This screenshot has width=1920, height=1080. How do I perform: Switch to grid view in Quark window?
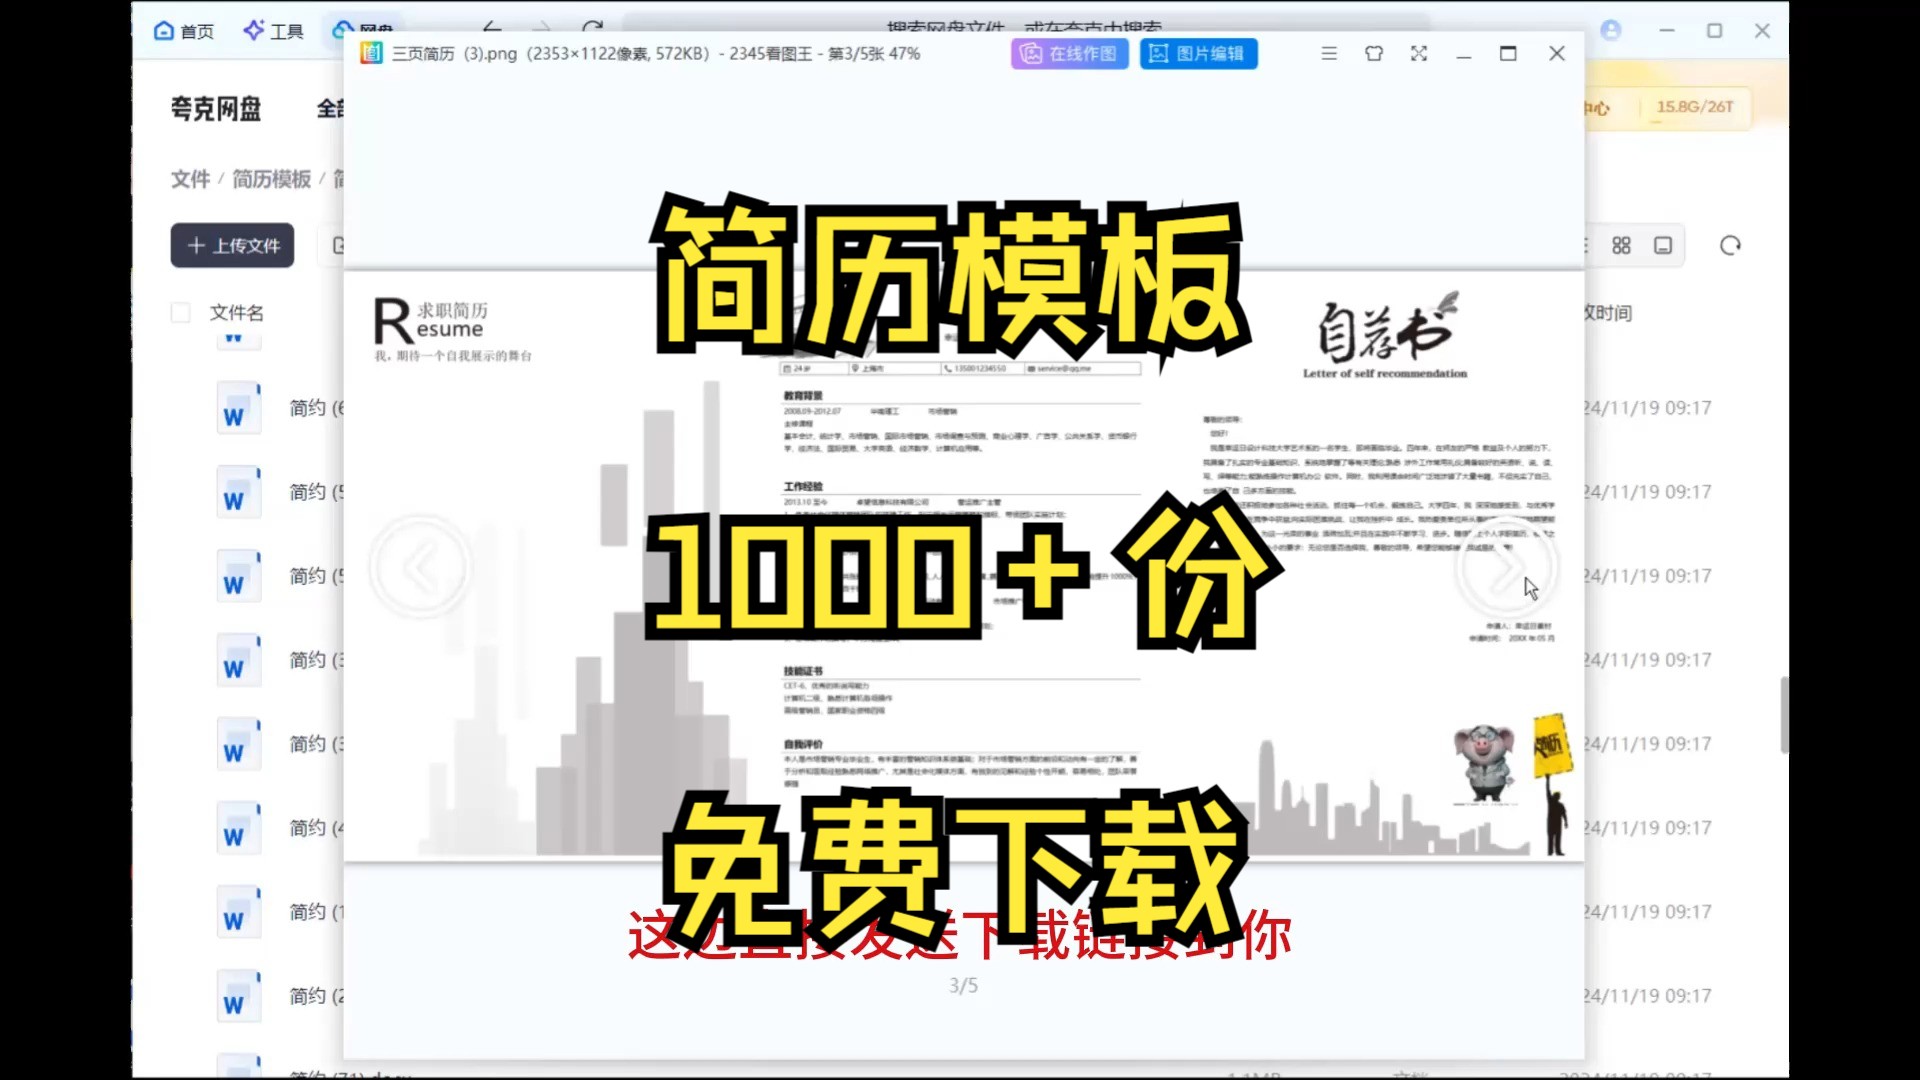pos(1621,246)
